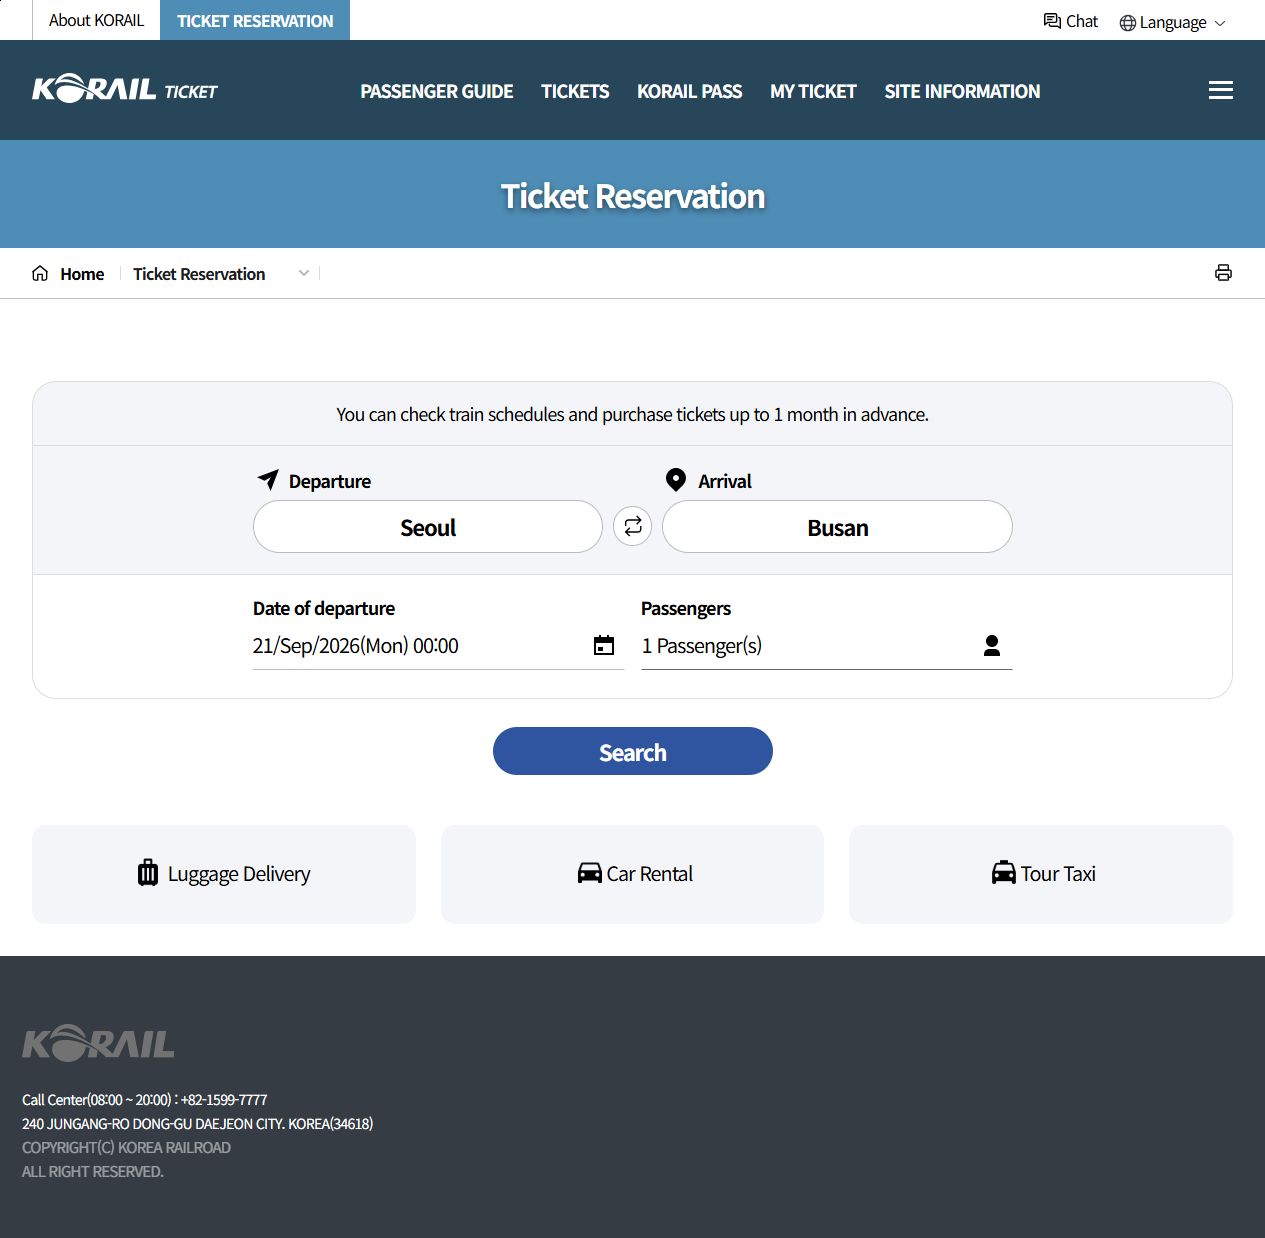This screenshot has width=1265, height=1238.
Task: Click the chat bubble icon
Action: click(x=1052, y=21)
